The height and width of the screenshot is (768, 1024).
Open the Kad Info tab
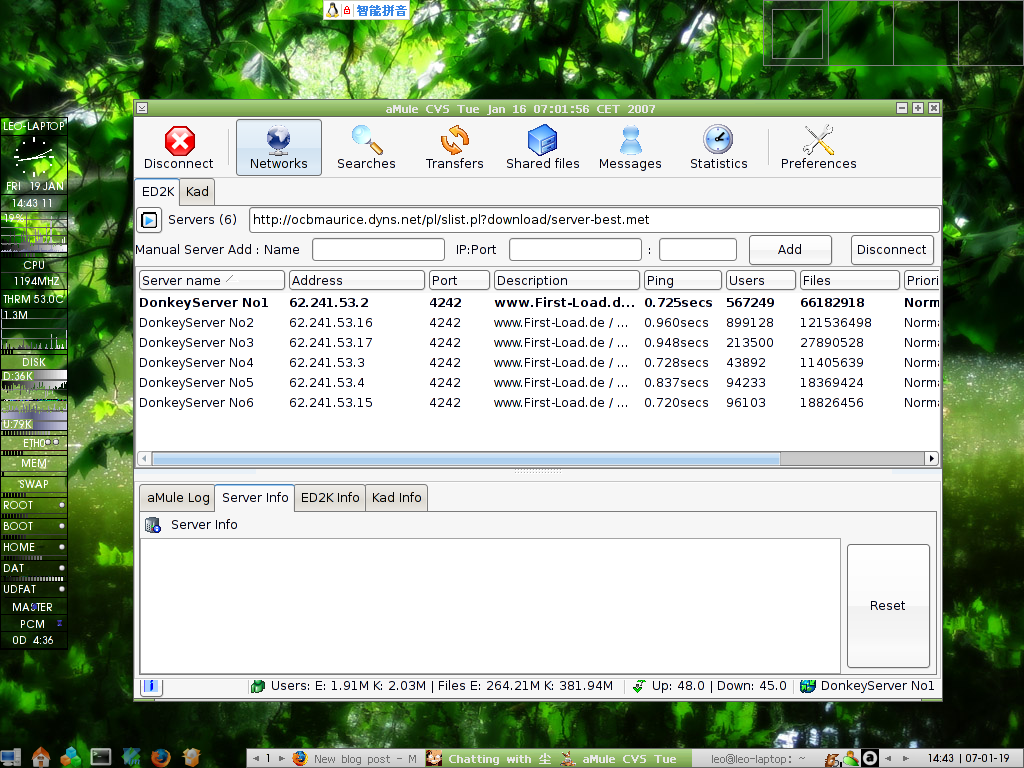pos(396,498)
